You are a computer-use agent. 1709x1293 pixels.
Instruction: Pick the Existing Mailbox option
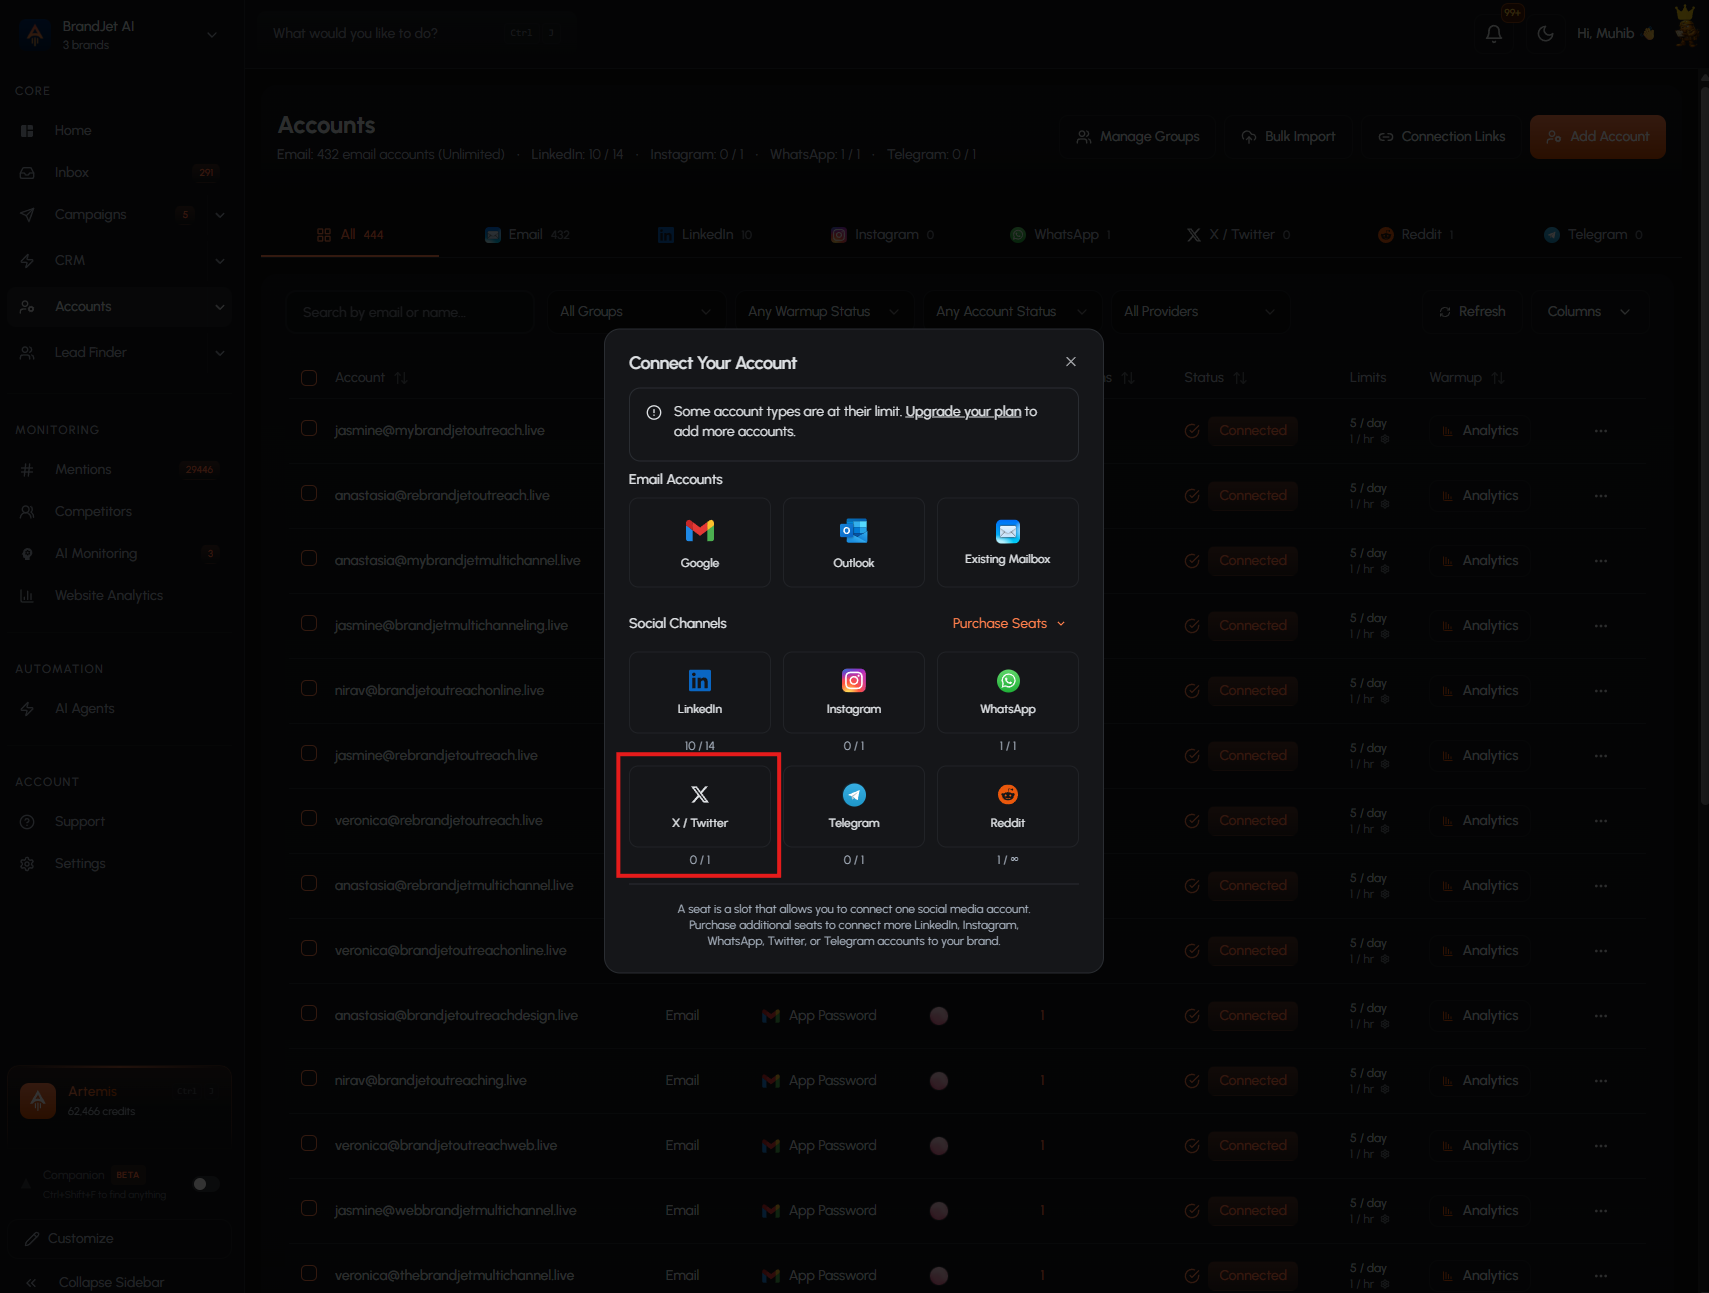[1007, 542]
